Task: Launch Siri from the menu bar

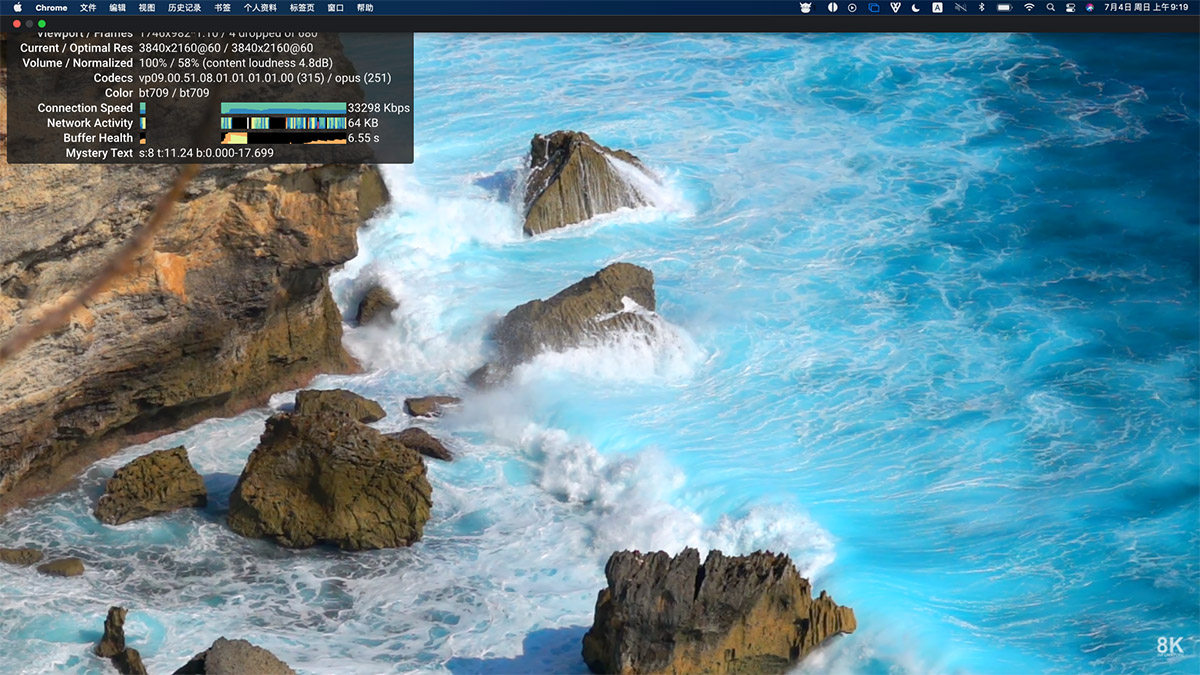Action: tap(1089, 7)
